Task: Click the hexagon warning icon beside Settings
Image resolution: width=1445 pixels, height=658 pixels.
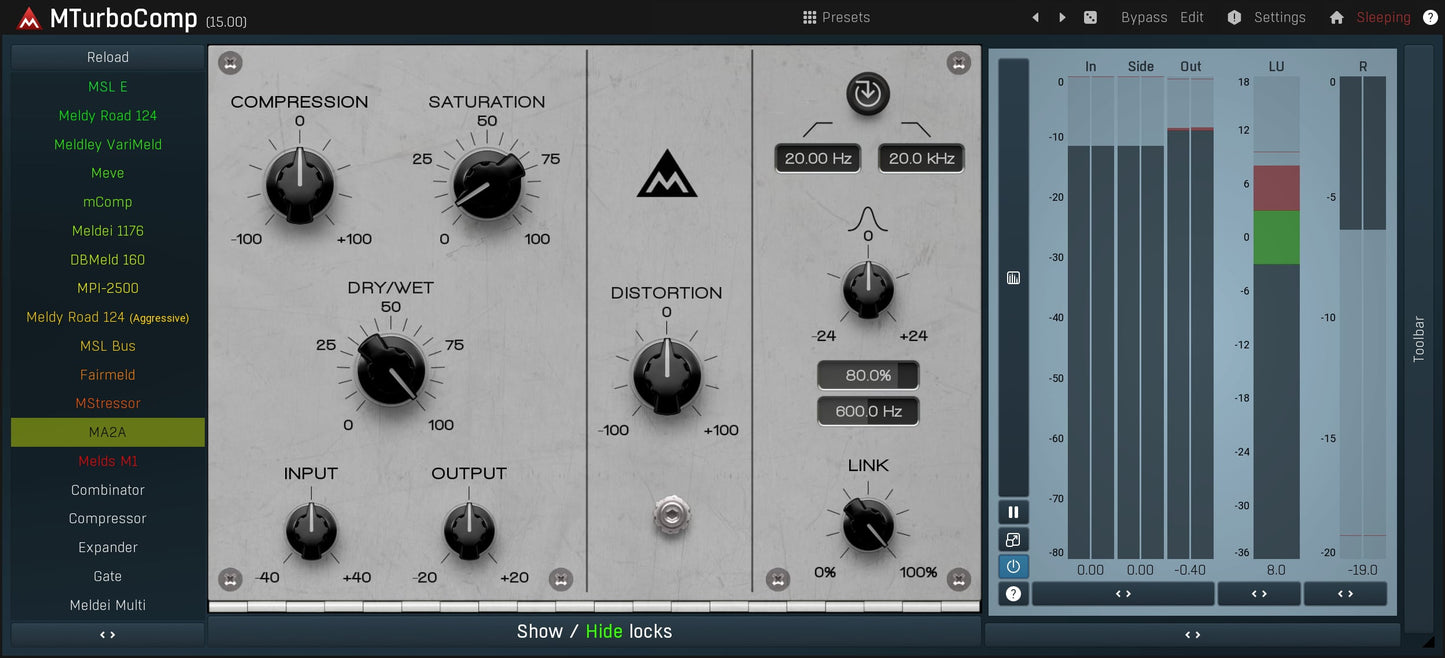Action: (x=1234, y=17)
